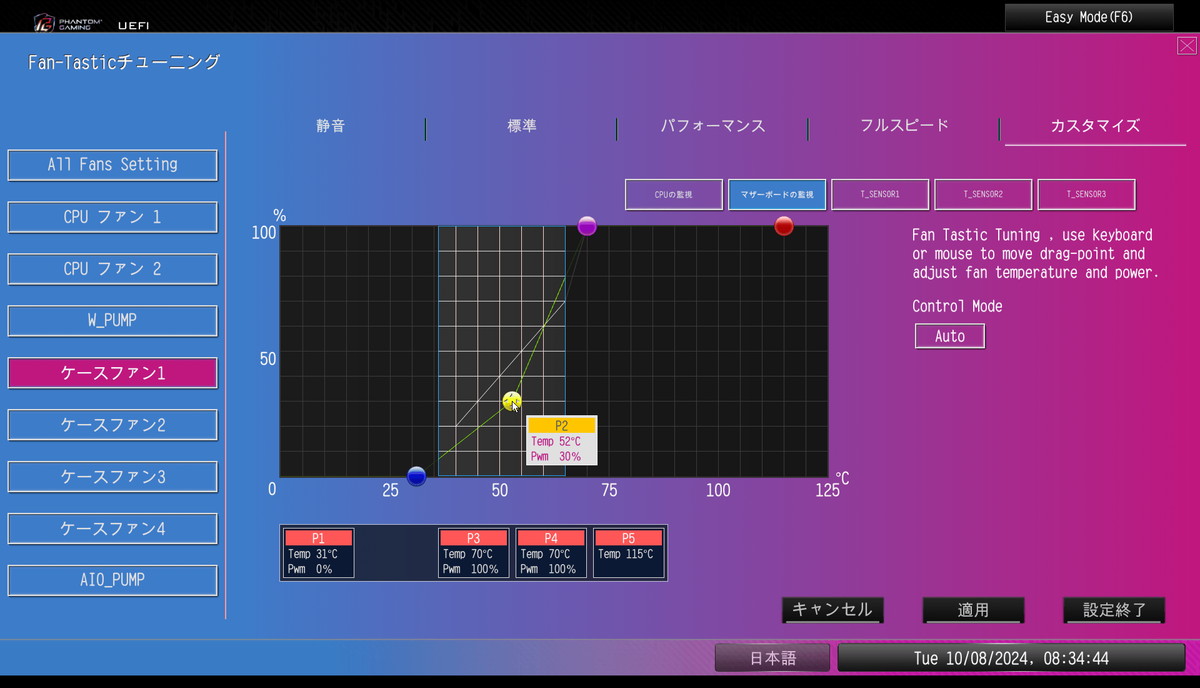Select AIO_PUMP in fan list
The width and height of the screenshot is (1200, 688).
pyautogui.click(x=113, y=581)
